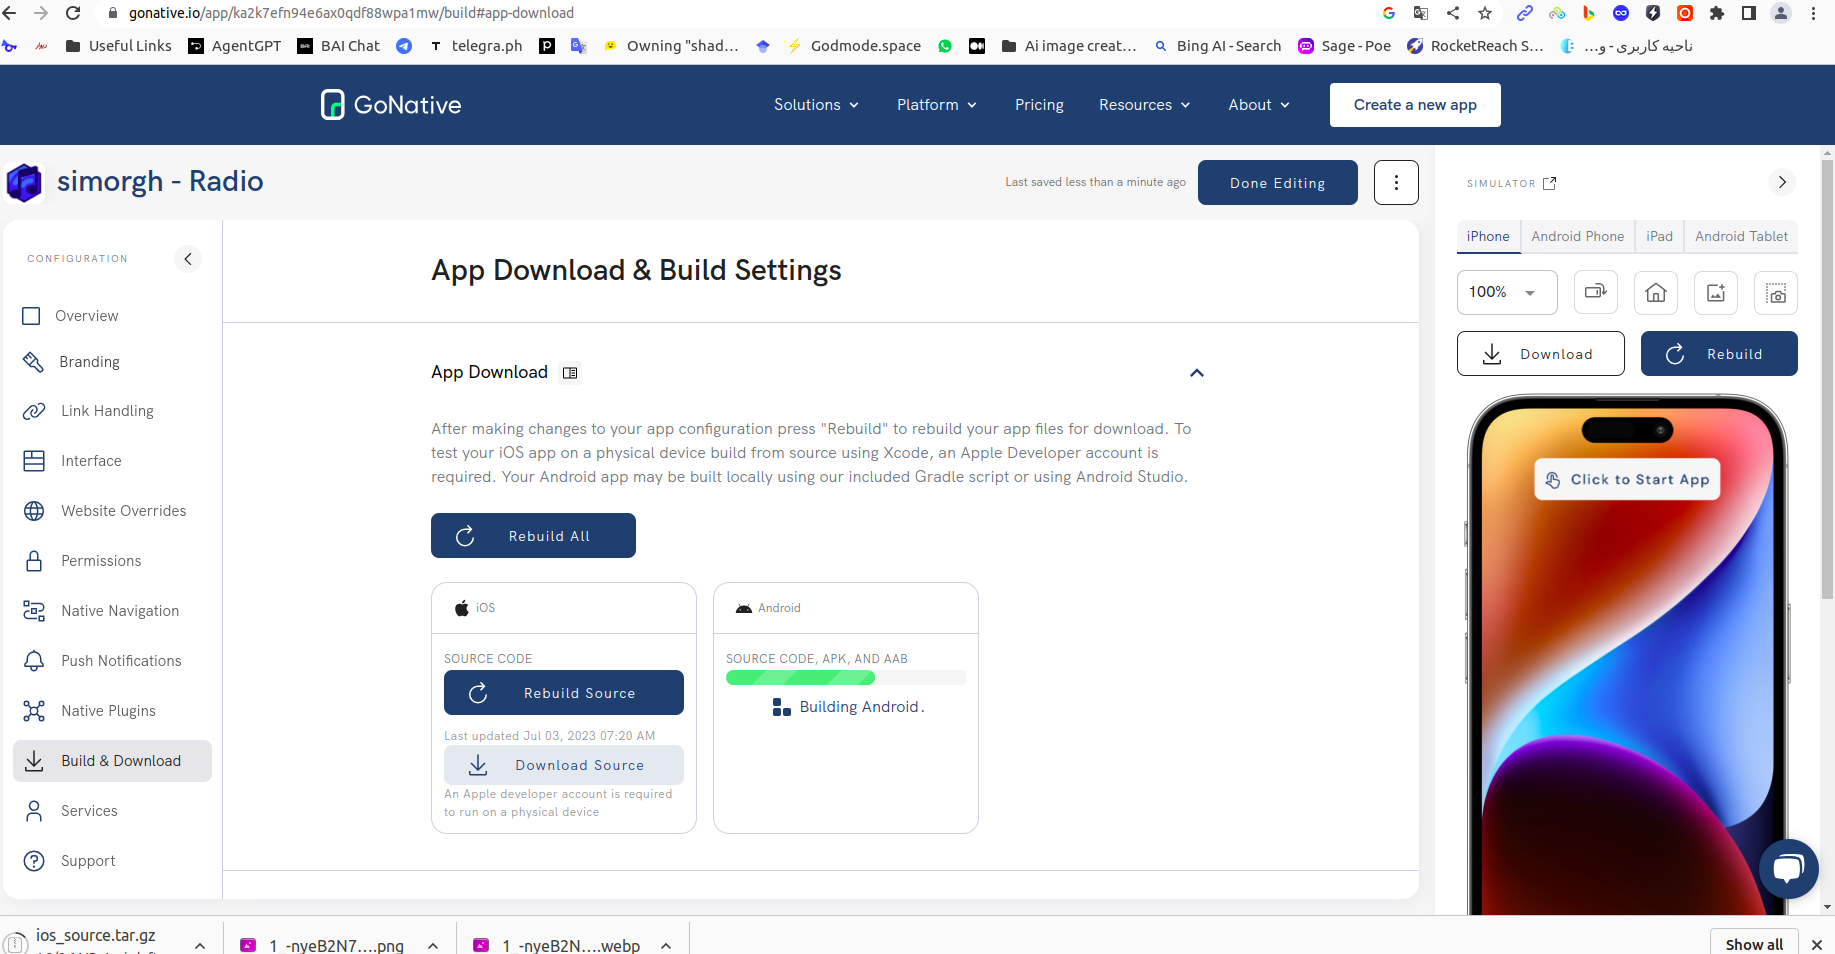This screenshot has height=954, width=1835.
Task: Expand the Resources dropdown menu
Action: 1144,105
